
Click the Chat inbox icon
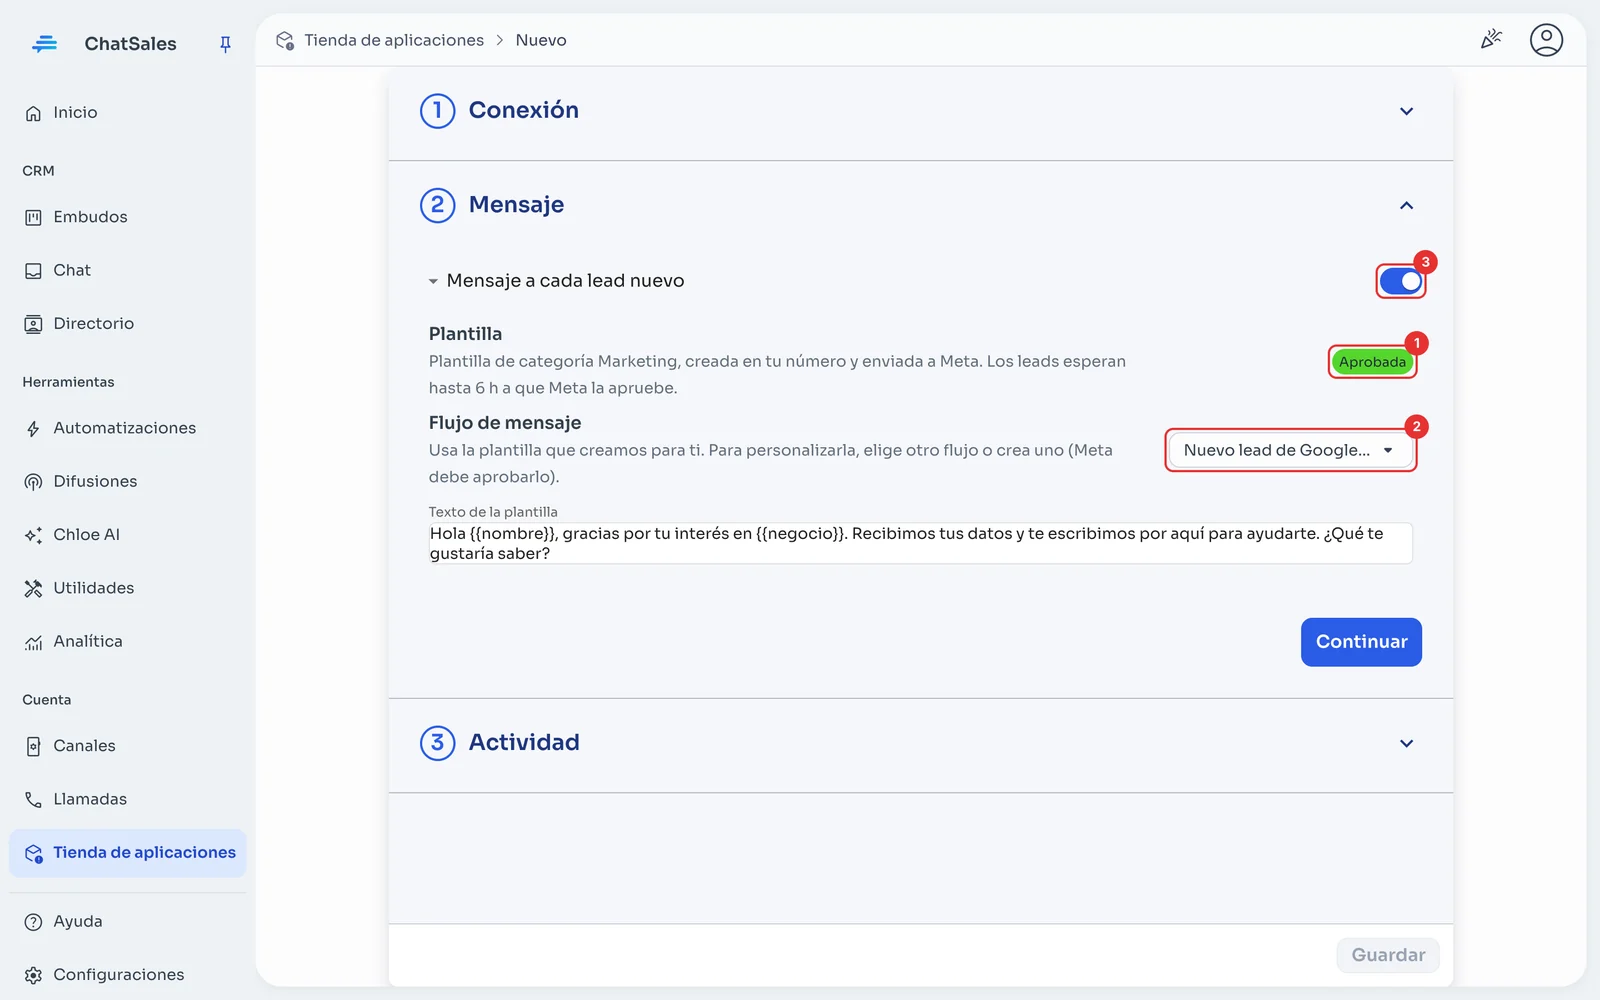[33, 271]
